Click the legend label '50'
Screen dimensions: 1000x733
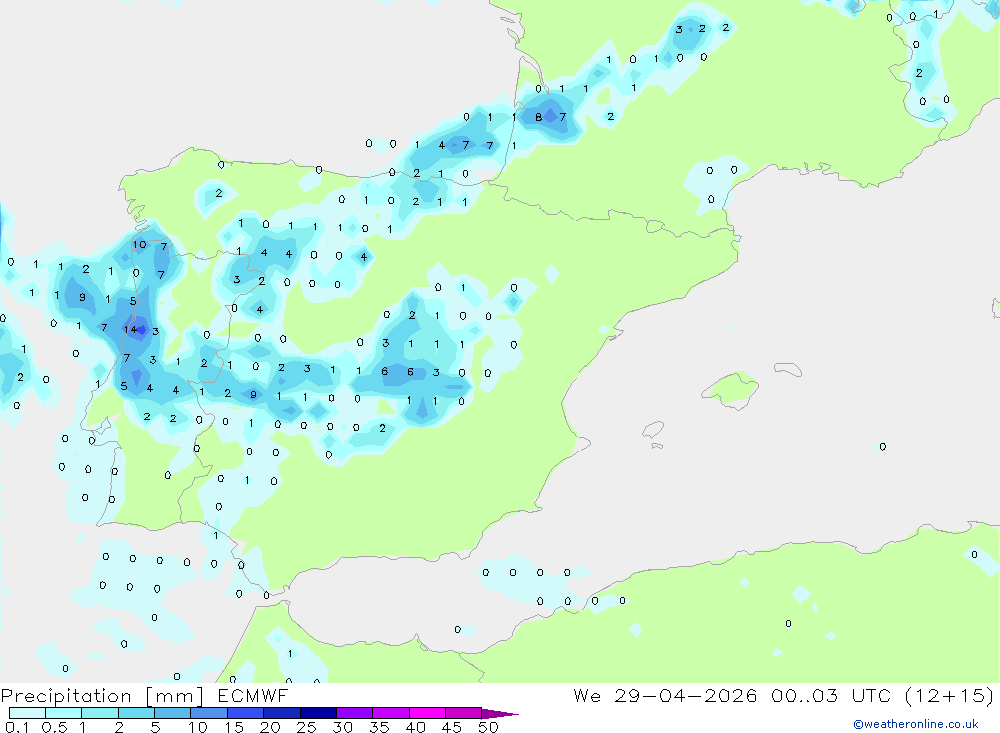pos(488,727)
